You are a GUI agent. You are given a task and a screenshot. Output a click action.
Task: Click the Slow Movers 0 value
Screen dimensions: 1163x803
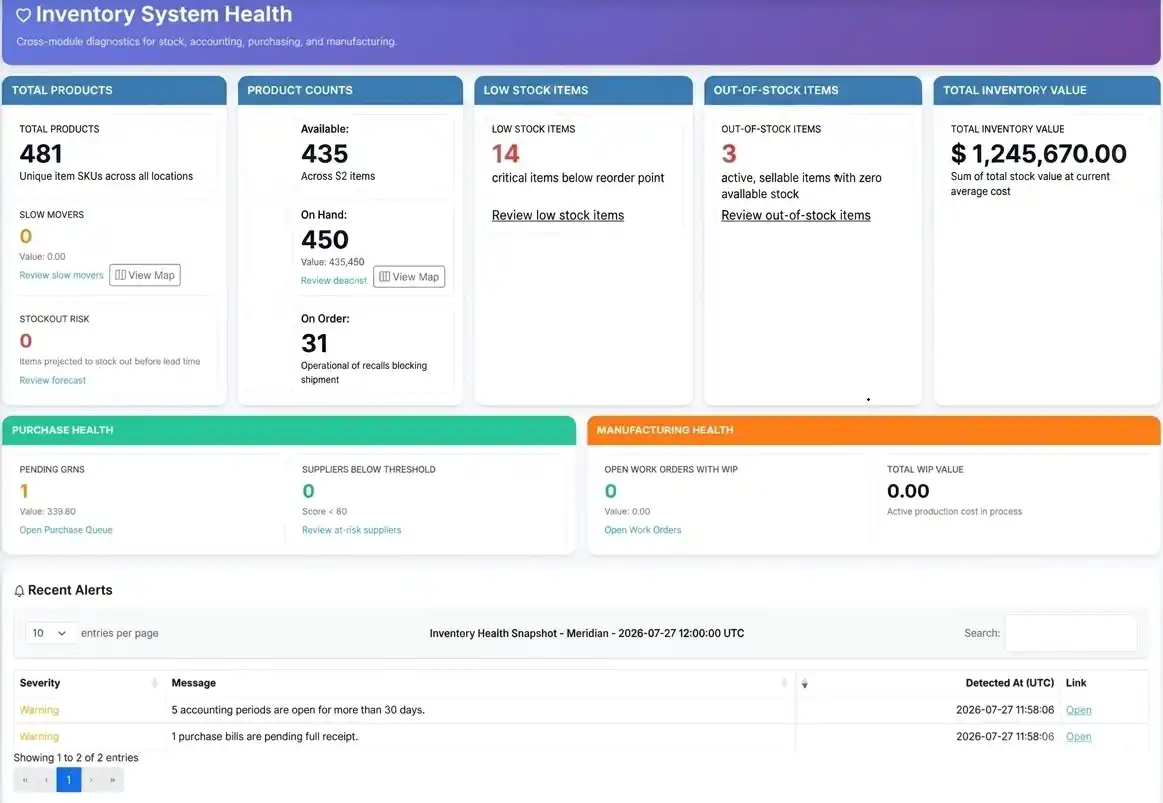tap(26, 237)
